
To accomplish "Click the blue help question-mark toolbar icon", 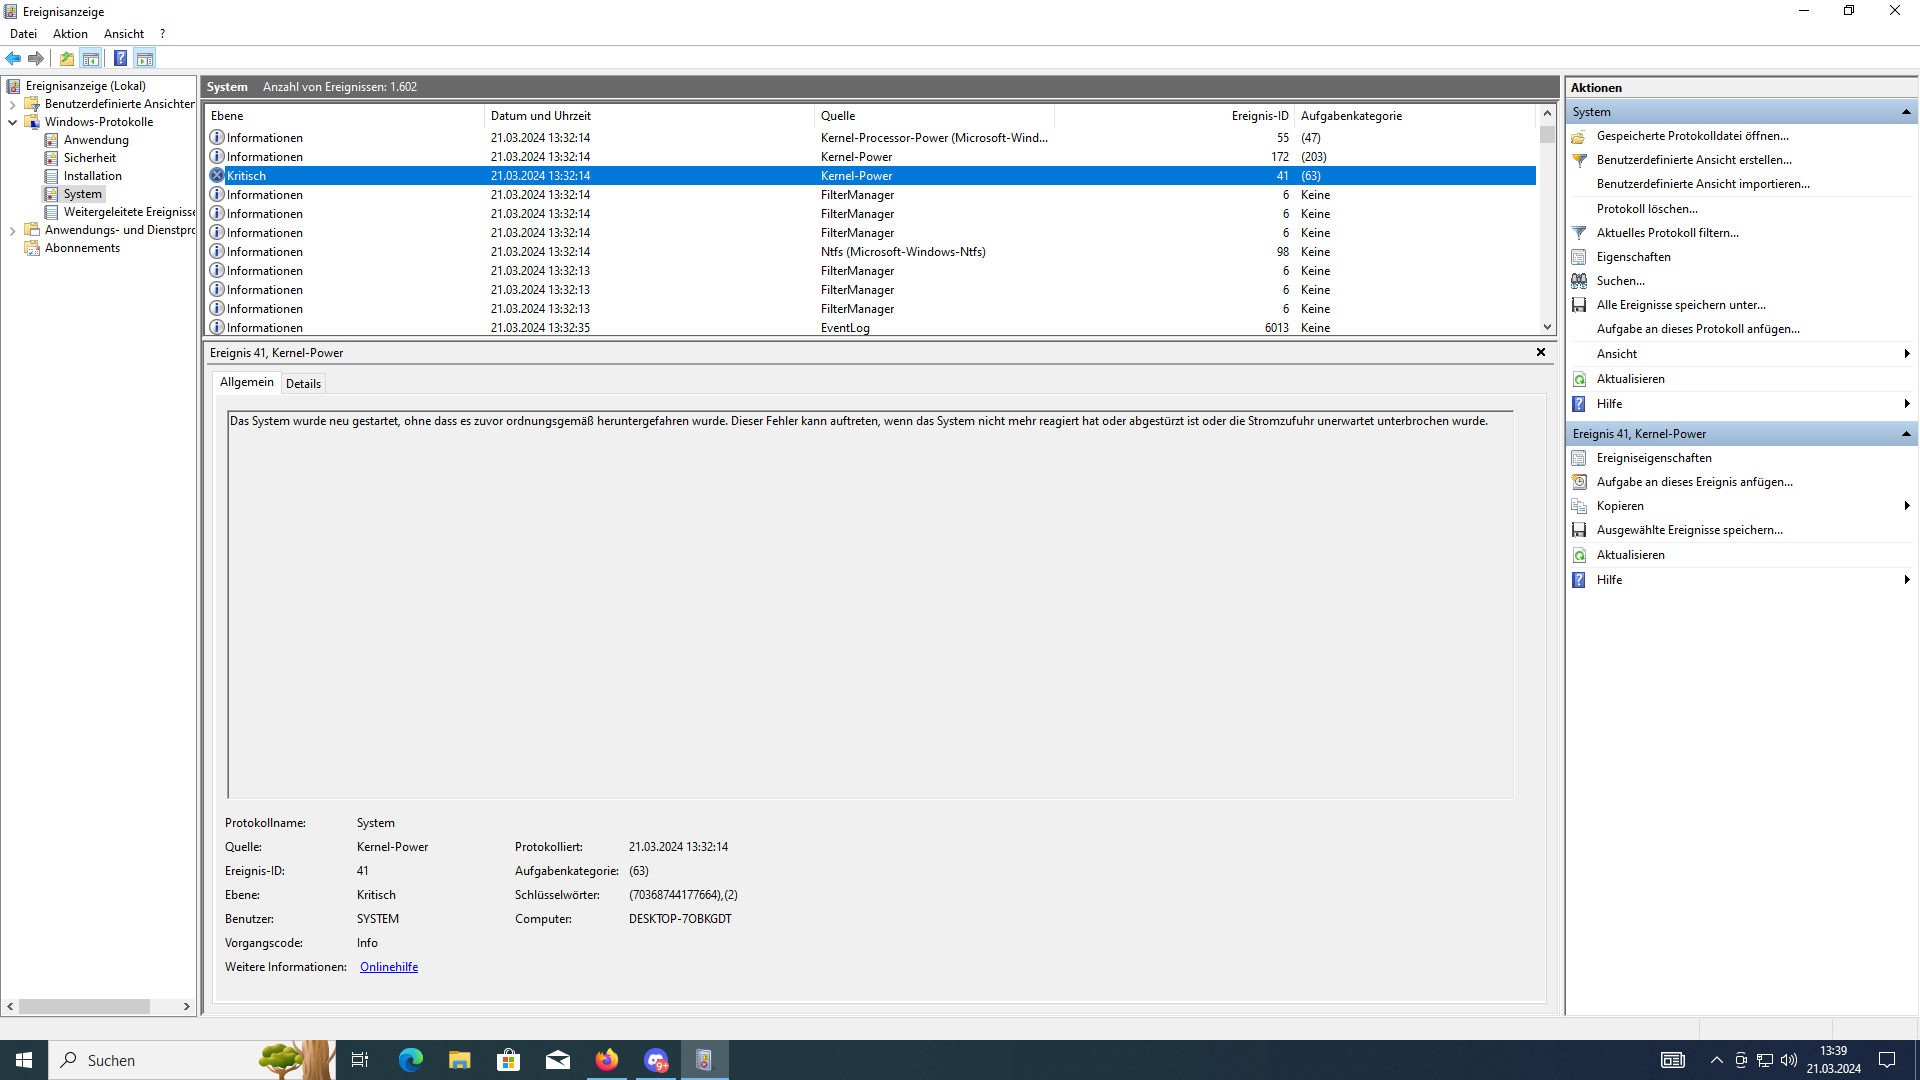I will click(x=120, y=58).
